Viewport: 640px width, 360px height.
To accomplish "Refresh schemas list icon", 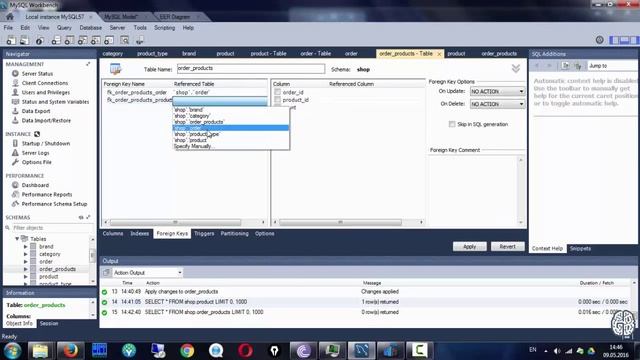I will point(81,217).
